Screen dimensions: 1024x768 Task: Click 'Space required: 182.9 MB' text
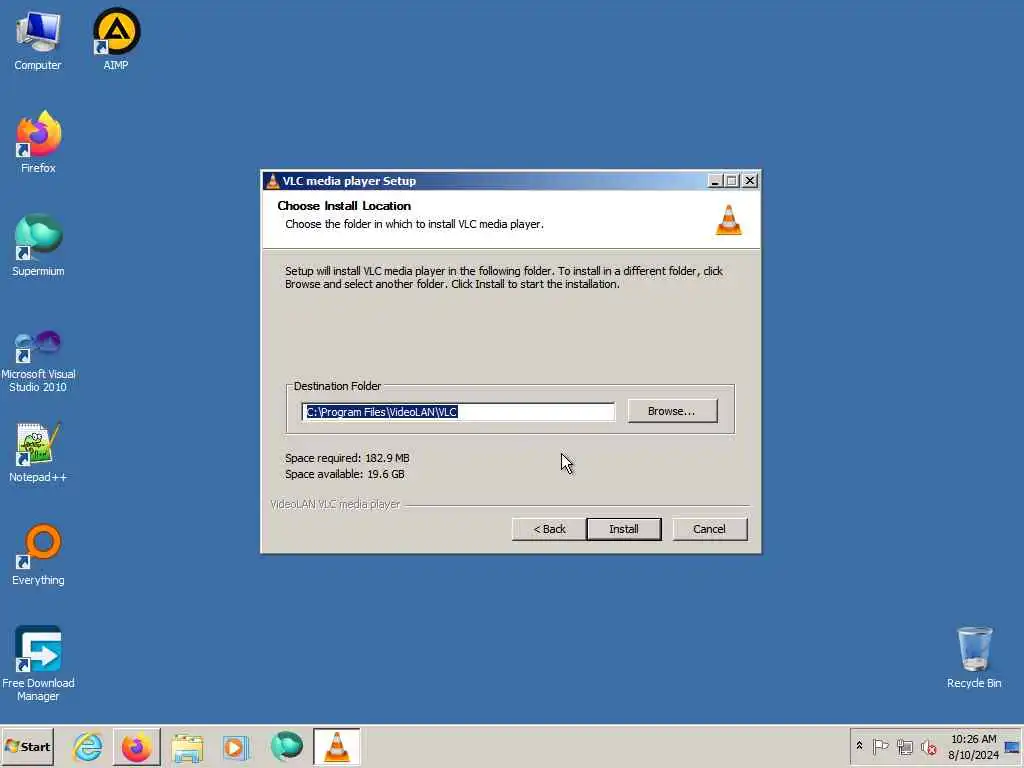point(347,458)
